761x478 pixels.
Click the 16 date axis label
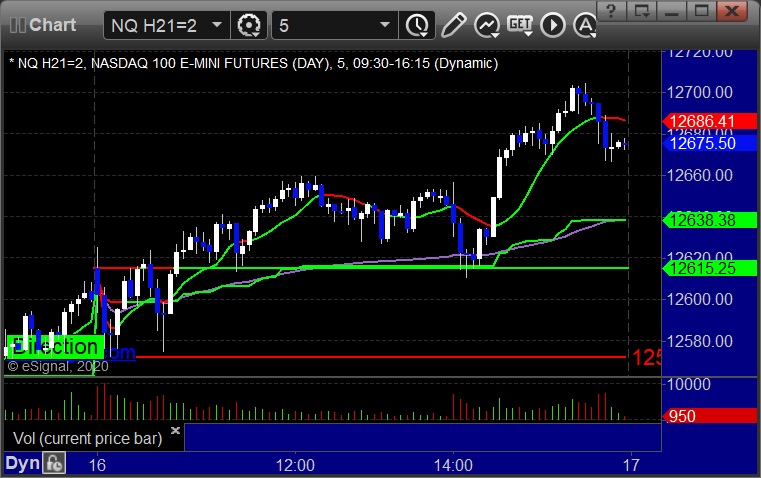pos(97,465)
